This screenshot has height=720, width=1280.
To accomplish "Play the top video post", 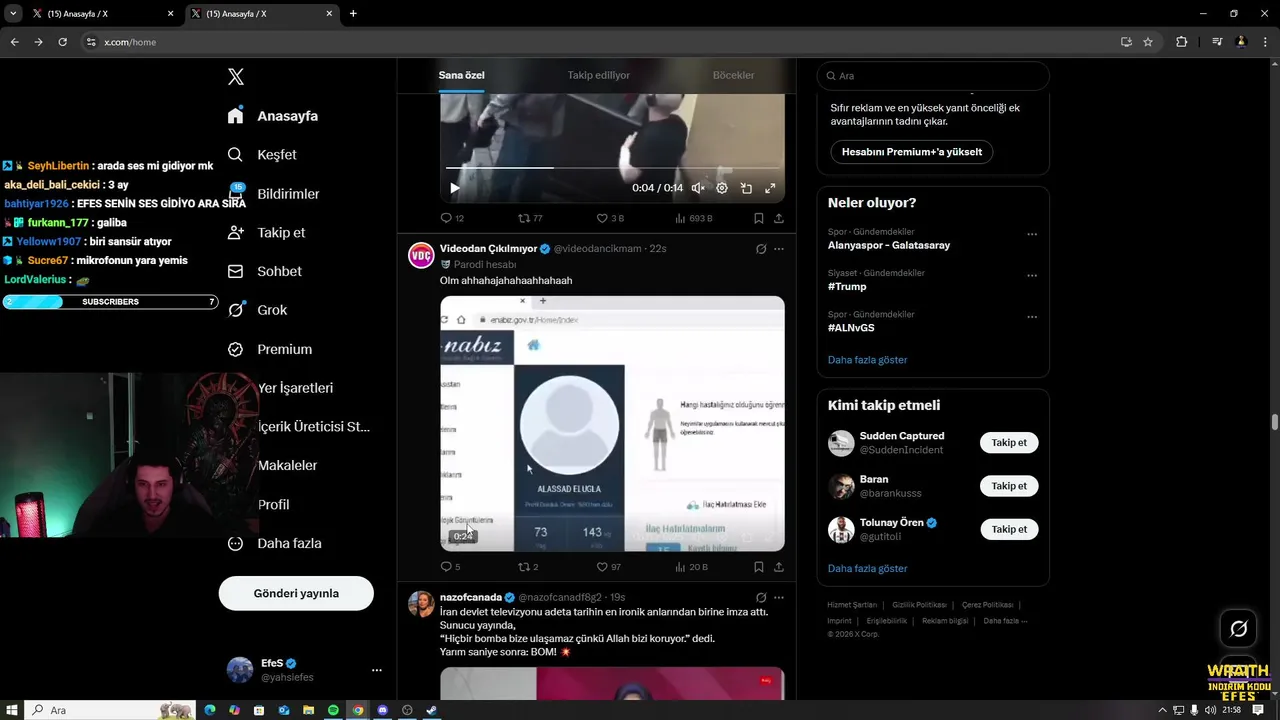I will [x=455, y=188].
